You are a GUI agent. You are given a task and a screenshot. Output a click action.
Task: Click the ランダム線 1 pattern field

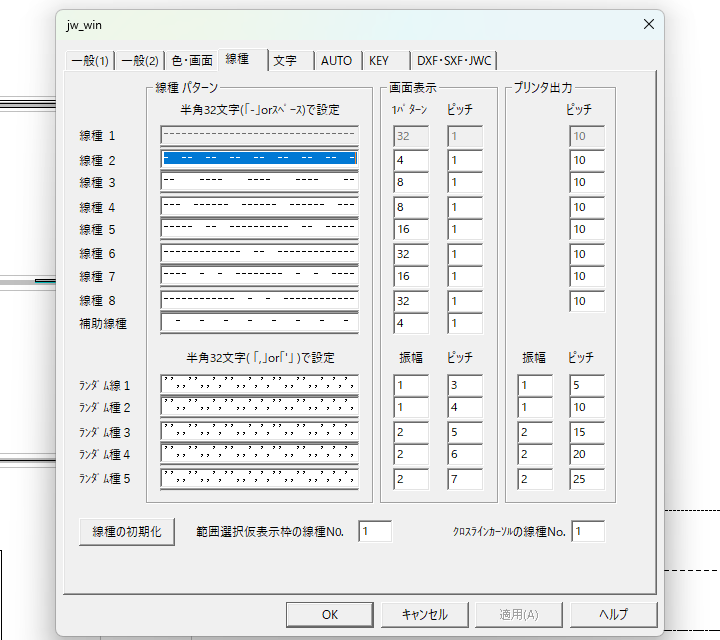(x=259, y=384)
